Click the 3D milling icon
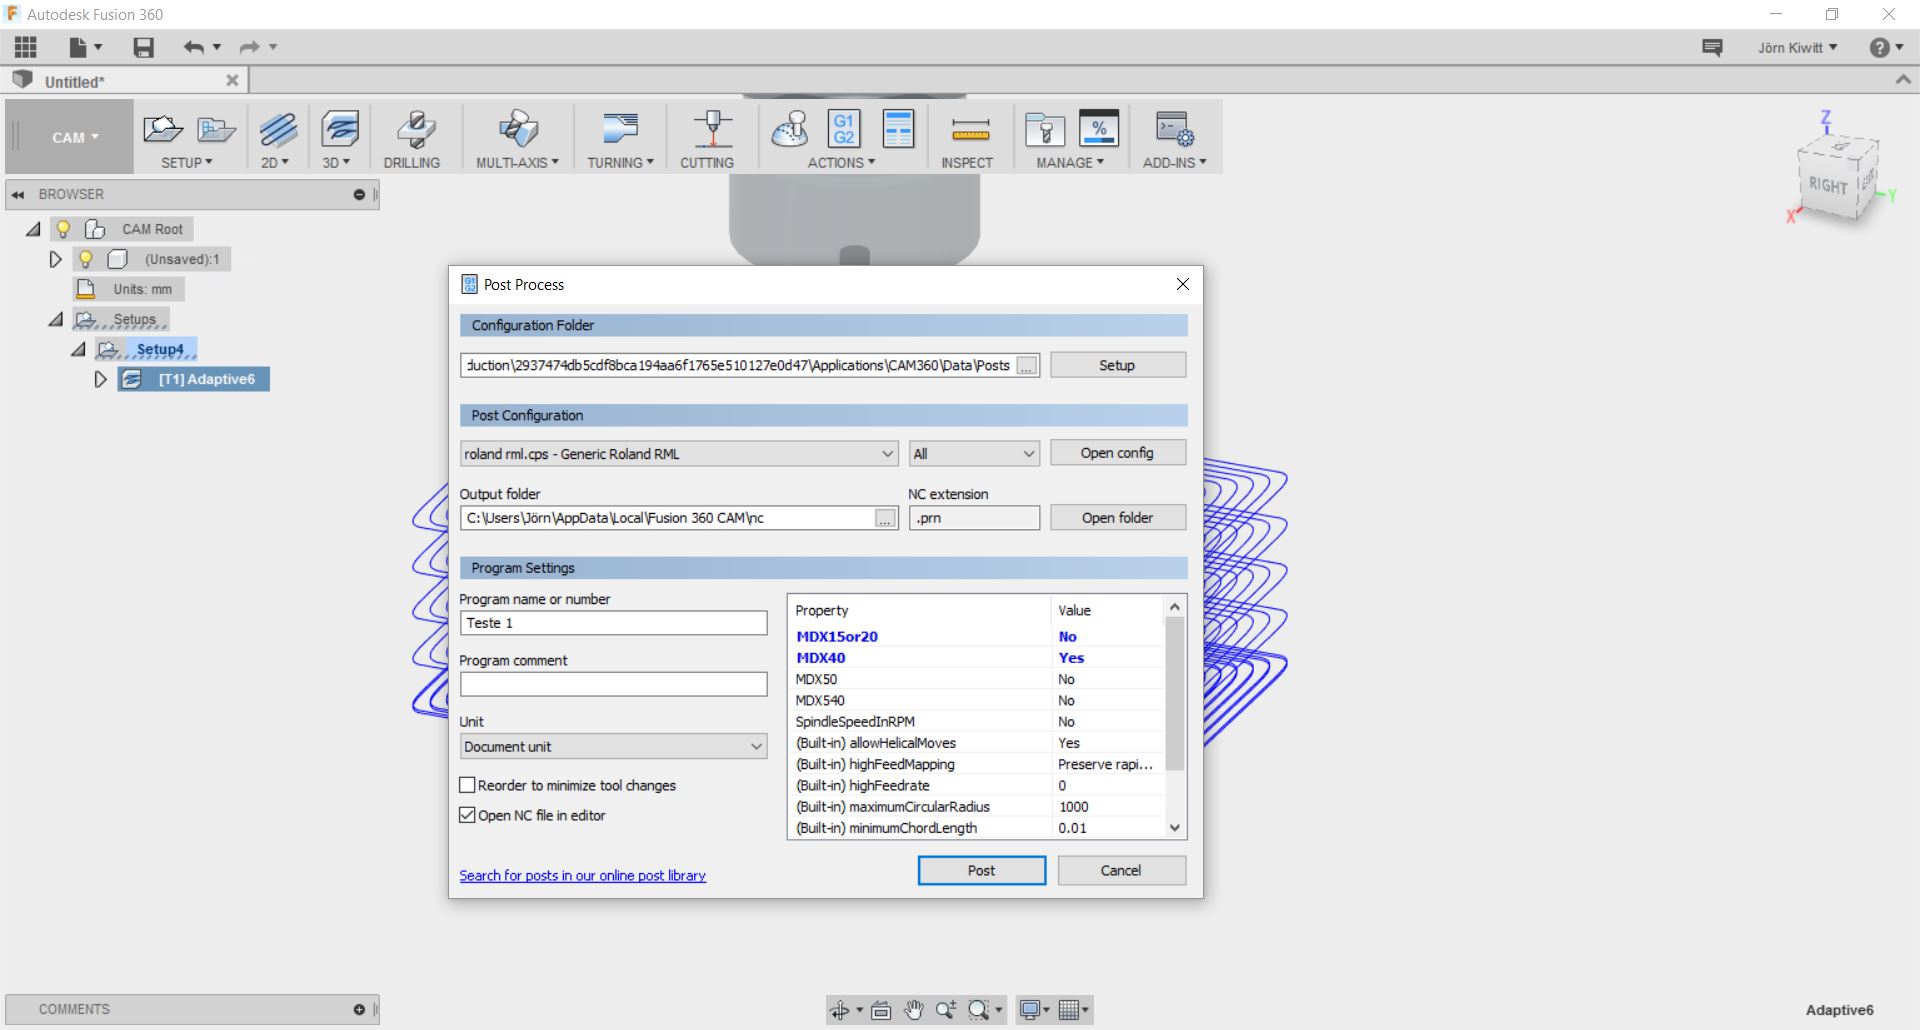This screenshot has width=1920, height=1030. pyautogui.click(x=340, y=129)
